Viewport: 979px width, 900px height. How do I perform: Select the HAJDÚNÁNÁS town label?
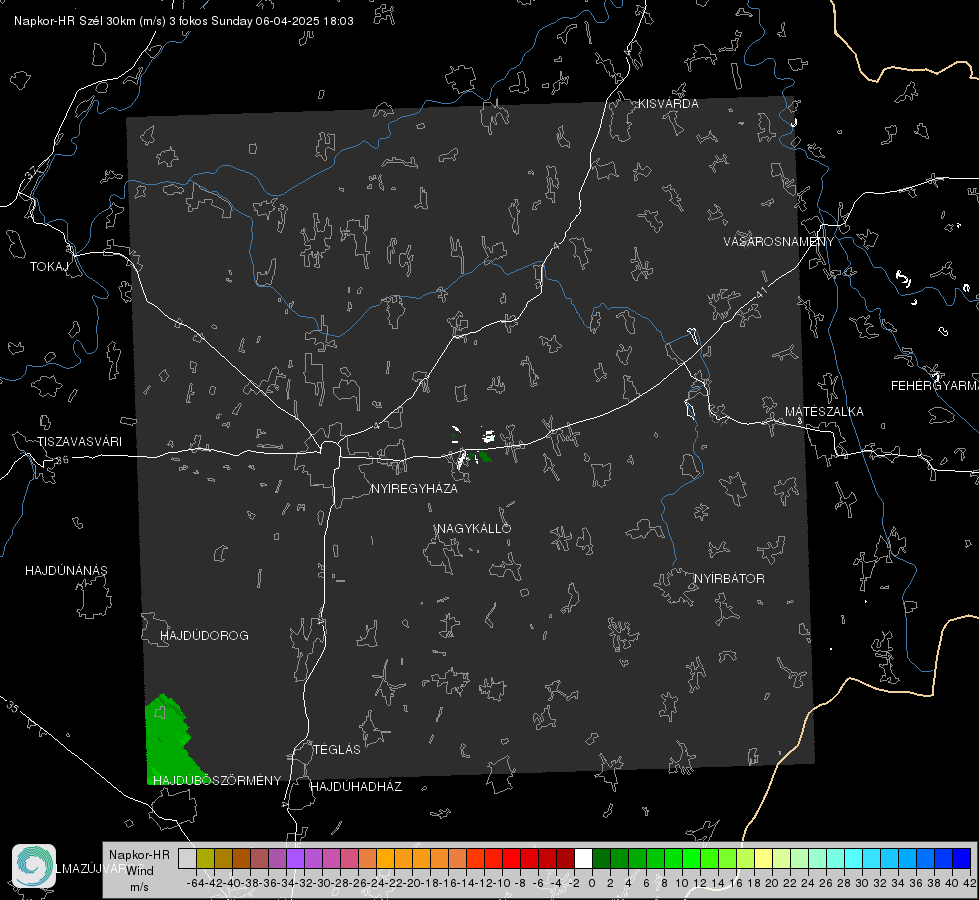pos(66,570)
